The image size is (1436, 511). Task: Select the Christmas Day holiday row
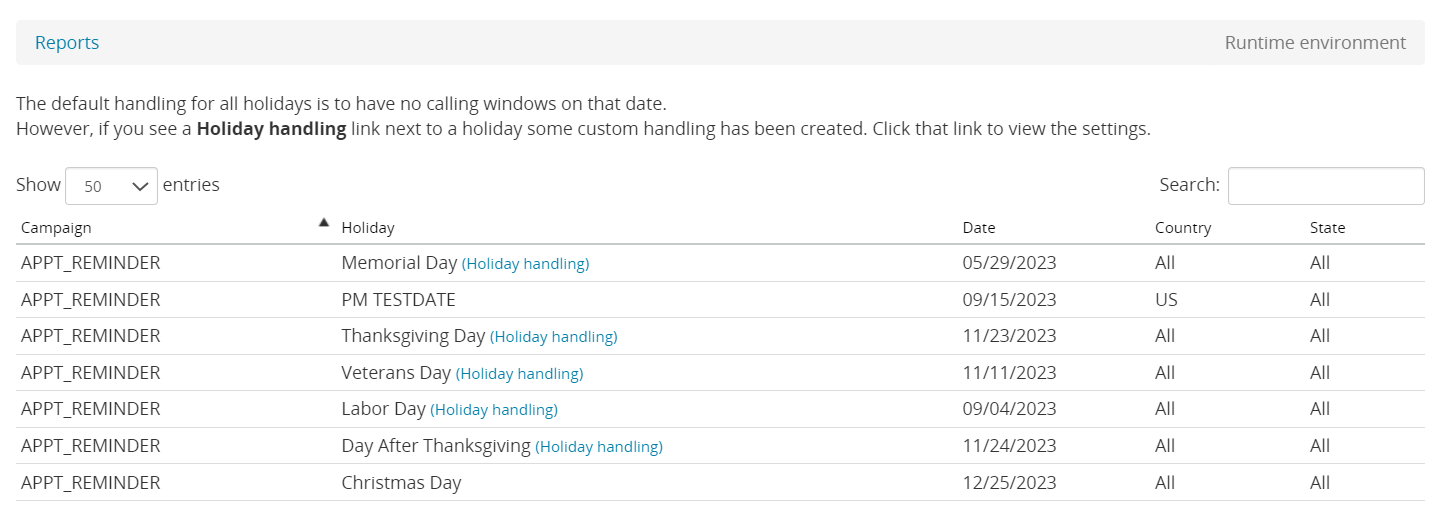click(401, 483)
